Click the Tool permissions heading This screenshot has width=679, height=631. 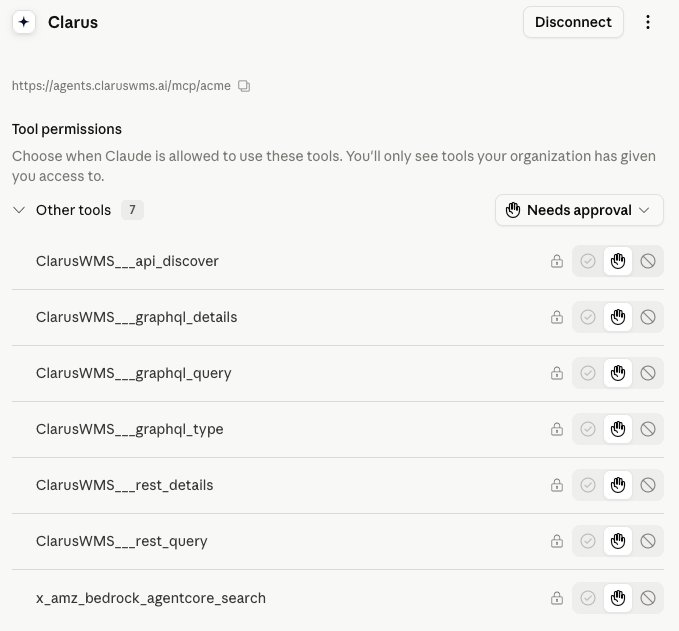click(67, 129)
